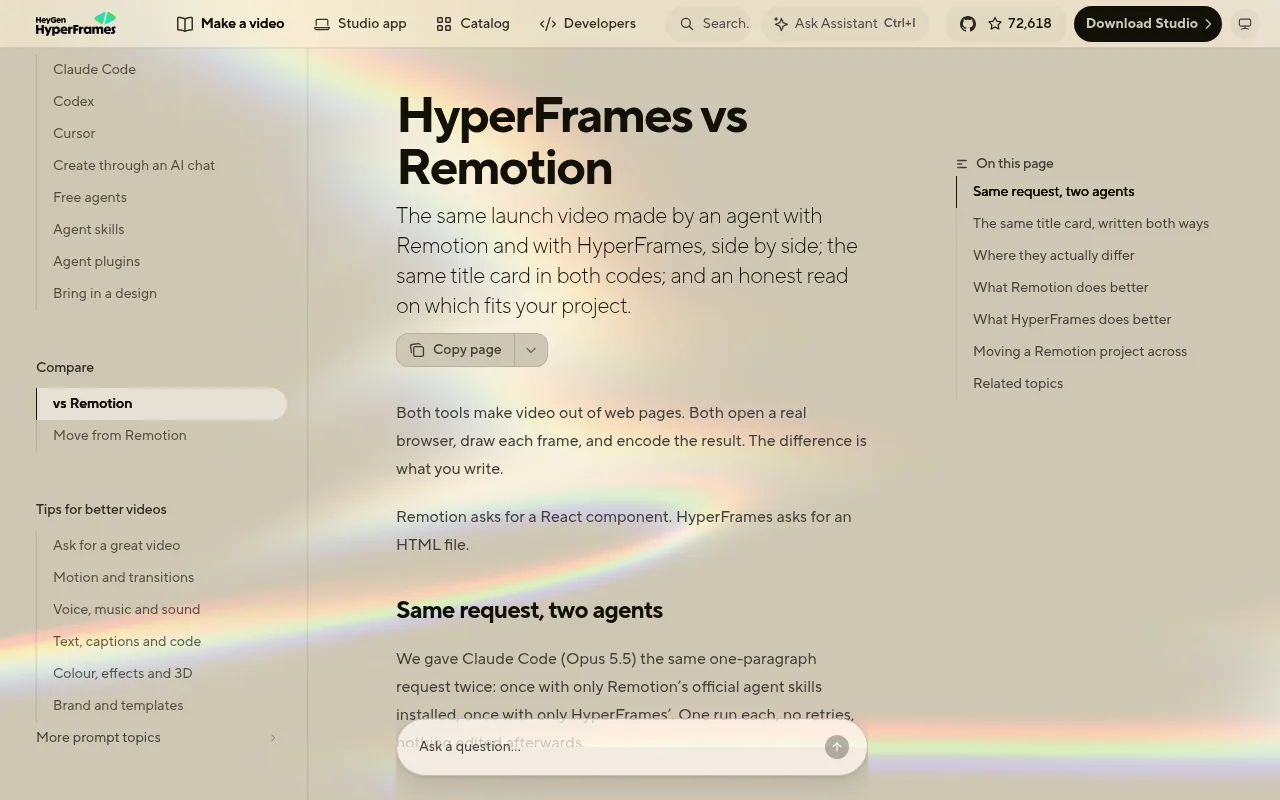Open Create through an AI chat
The image size is (1280, 800).
click(x=134, y=165)
